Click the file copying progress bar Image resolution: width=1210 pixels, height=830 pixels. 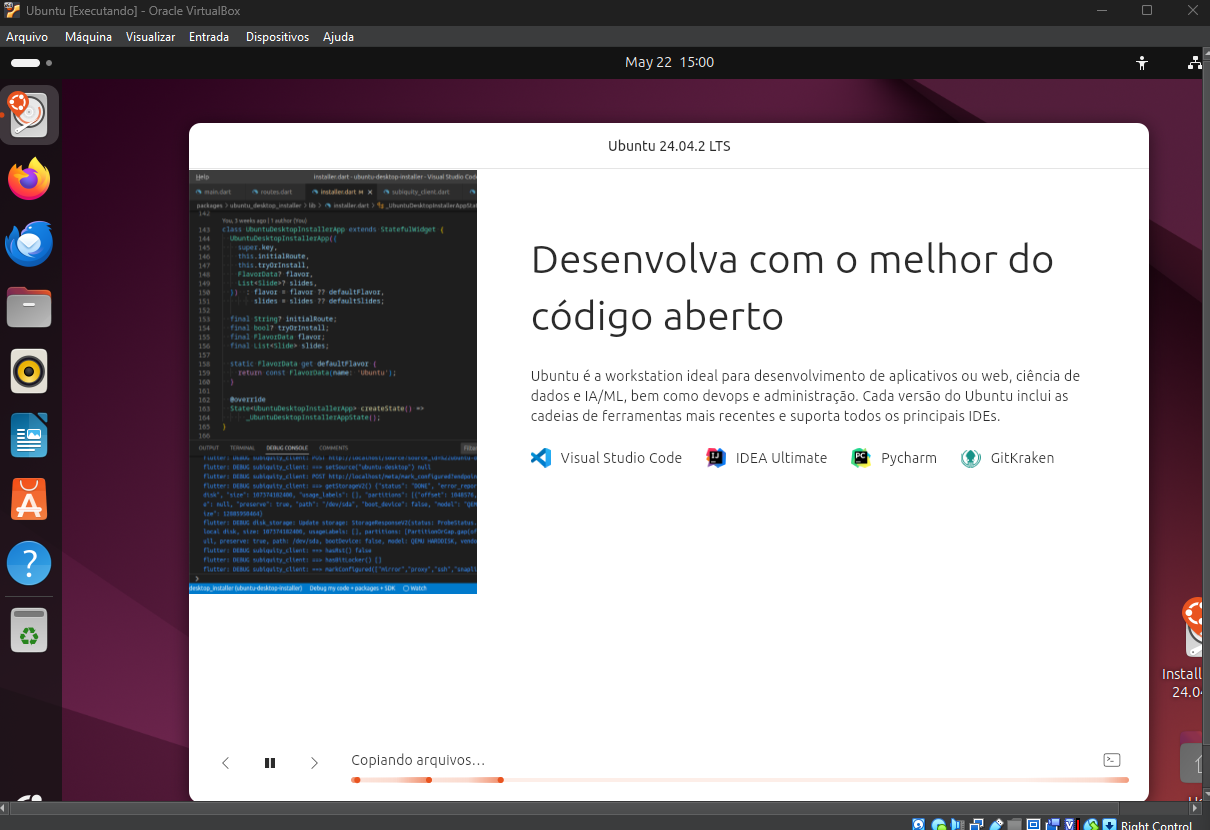pos(740,780)
